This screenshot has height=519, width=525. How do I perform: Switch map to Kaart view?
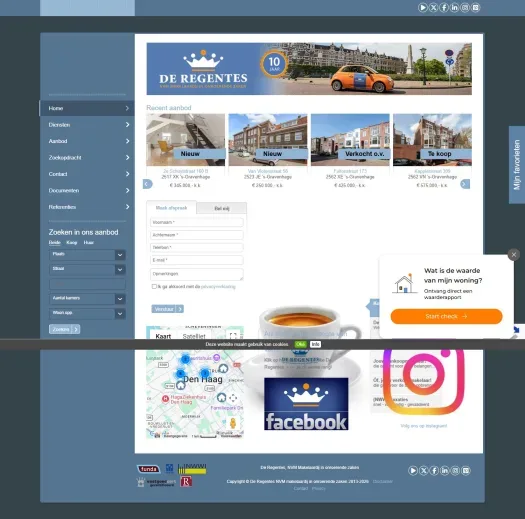(163, 336)
